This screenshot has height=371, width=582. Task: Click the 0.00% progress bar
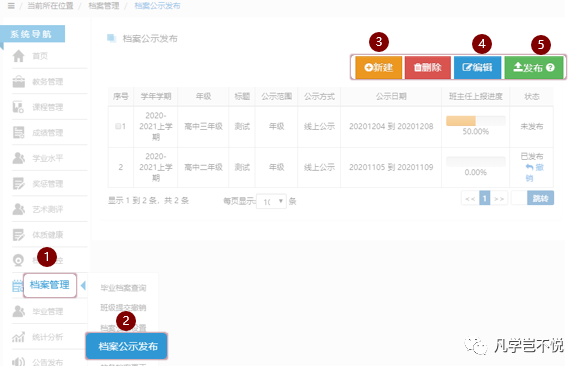pos(475,162)
